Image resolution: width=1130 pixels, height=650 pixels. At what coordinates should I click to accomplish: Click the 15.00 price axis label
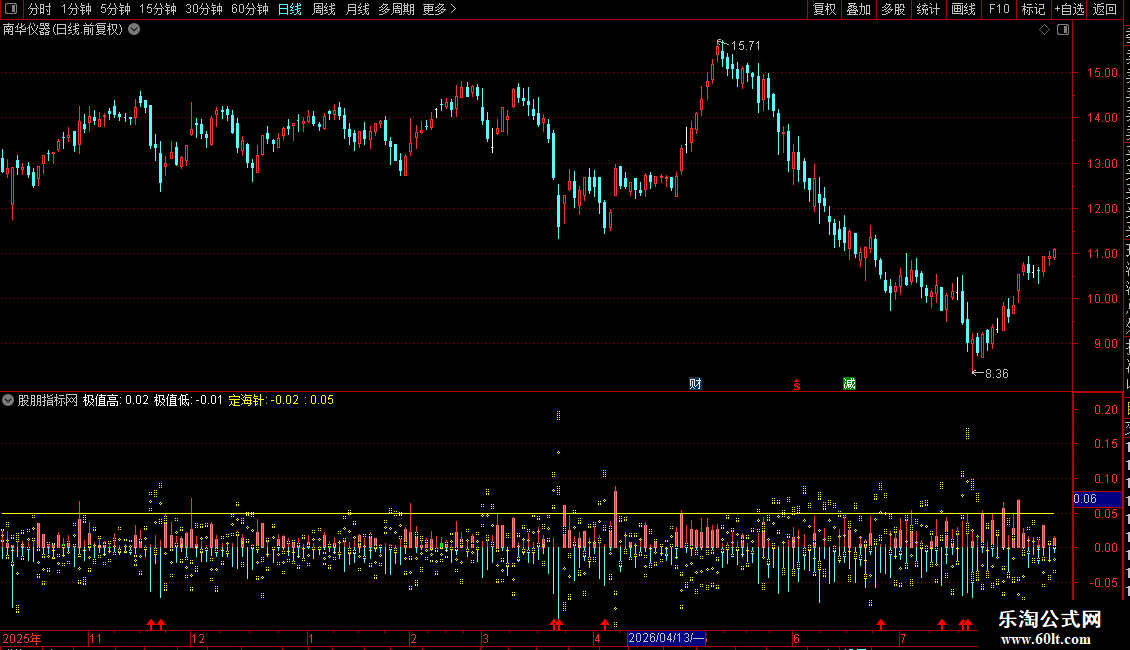coord(1102,72)
